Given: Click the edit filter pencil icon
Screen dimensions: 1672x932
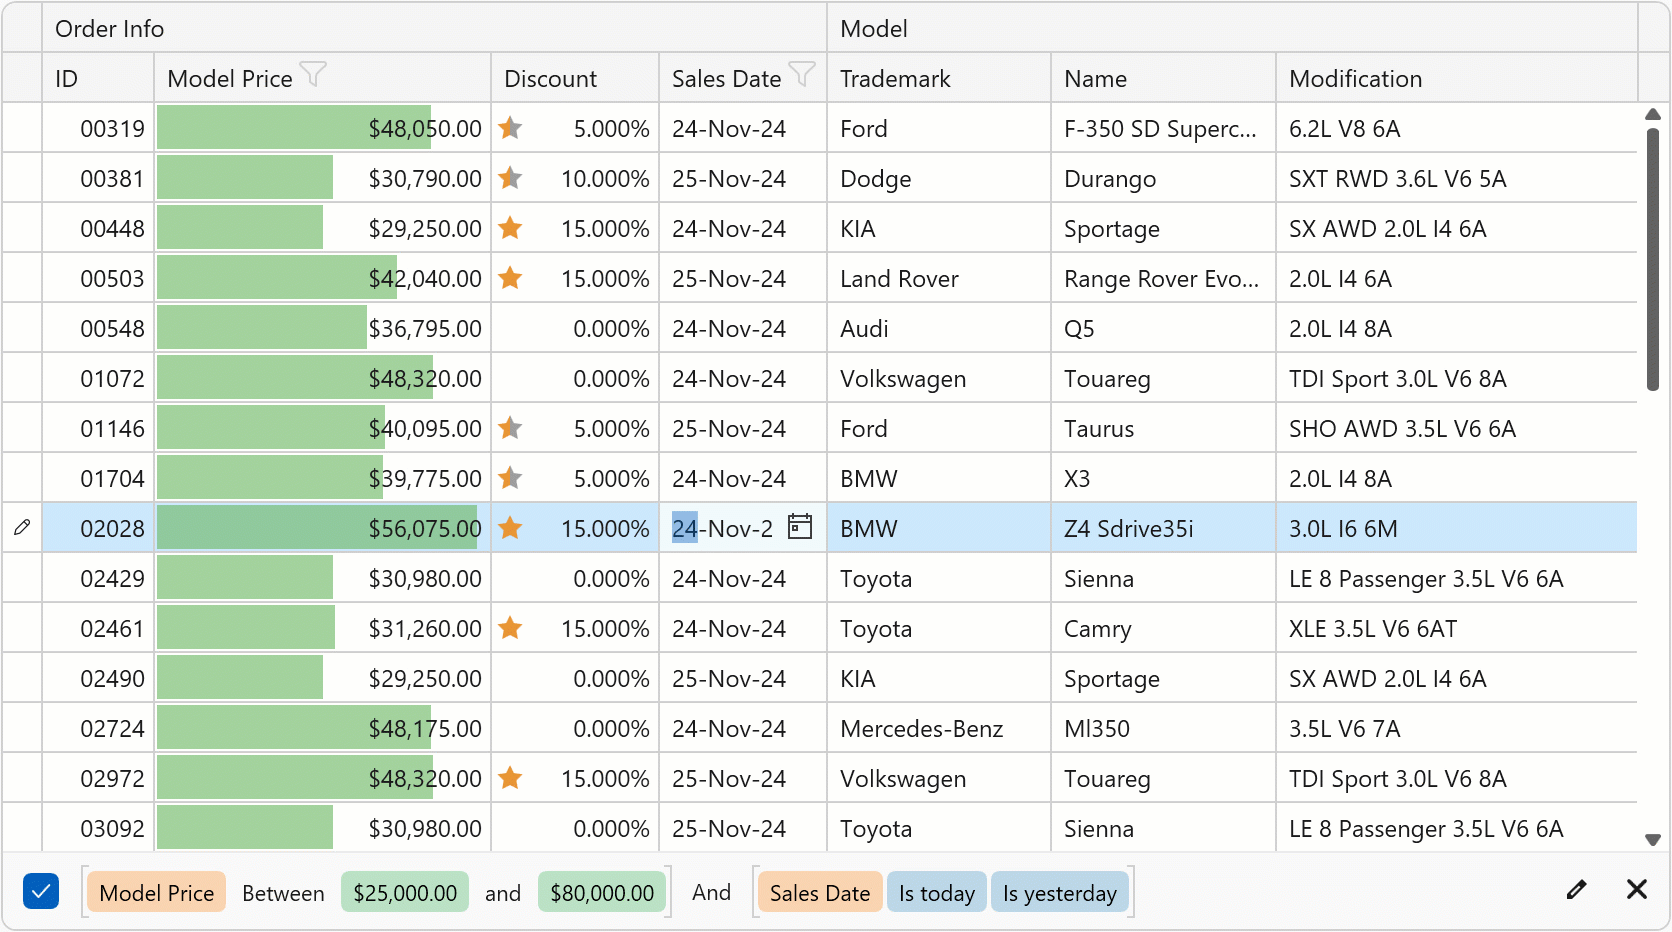Looking at the screenshot, I should tap(1577, 890).
